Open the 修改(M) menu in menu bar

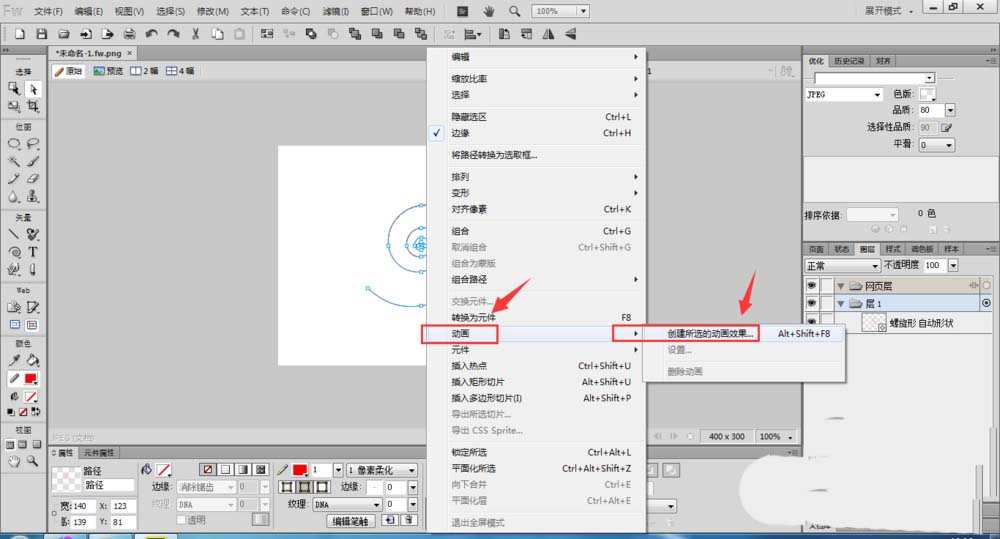pos(212,11)
